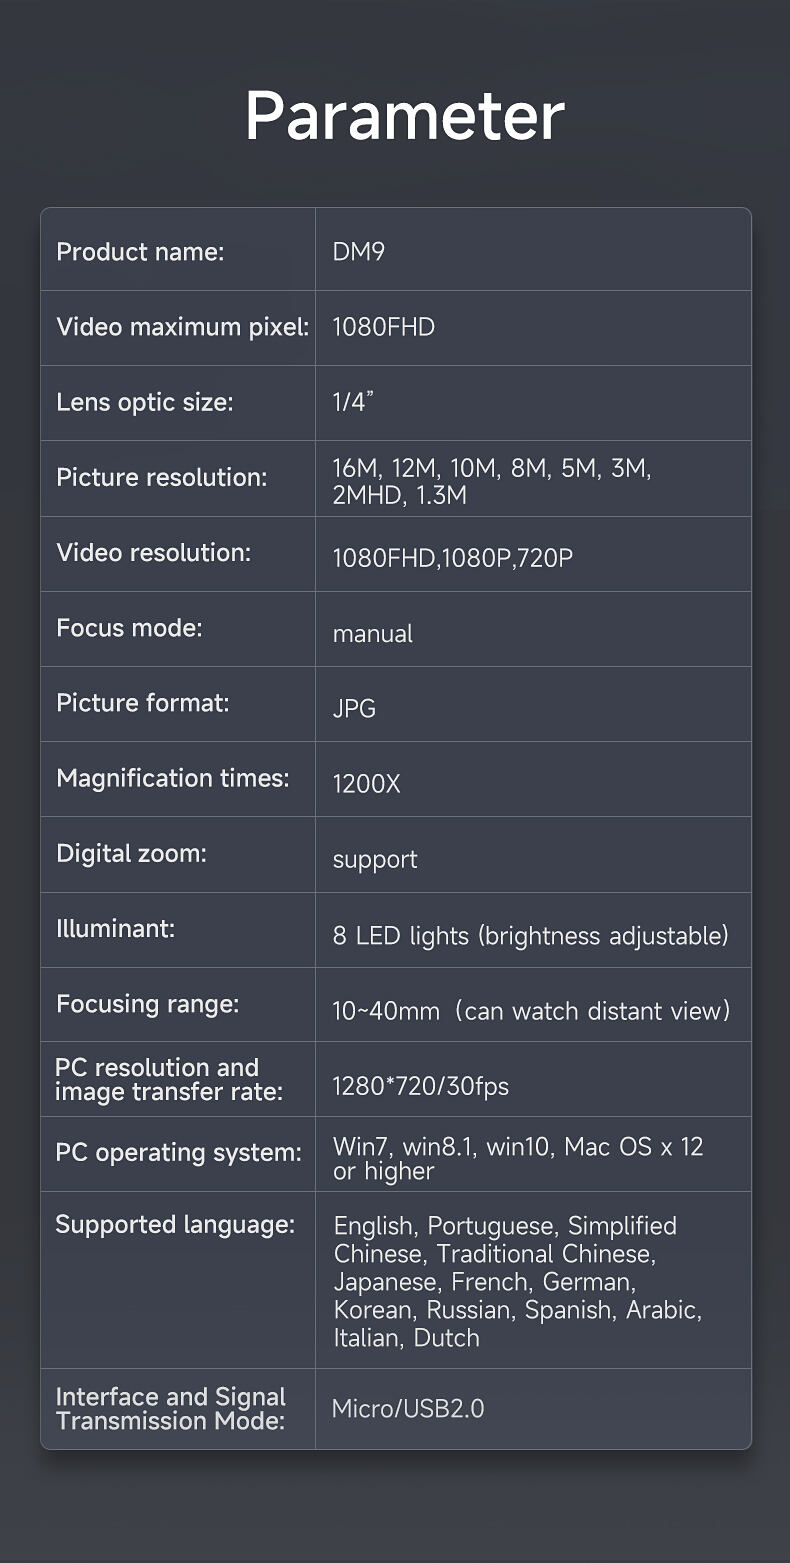Click the DM9 product name value

tap(358, 252)
